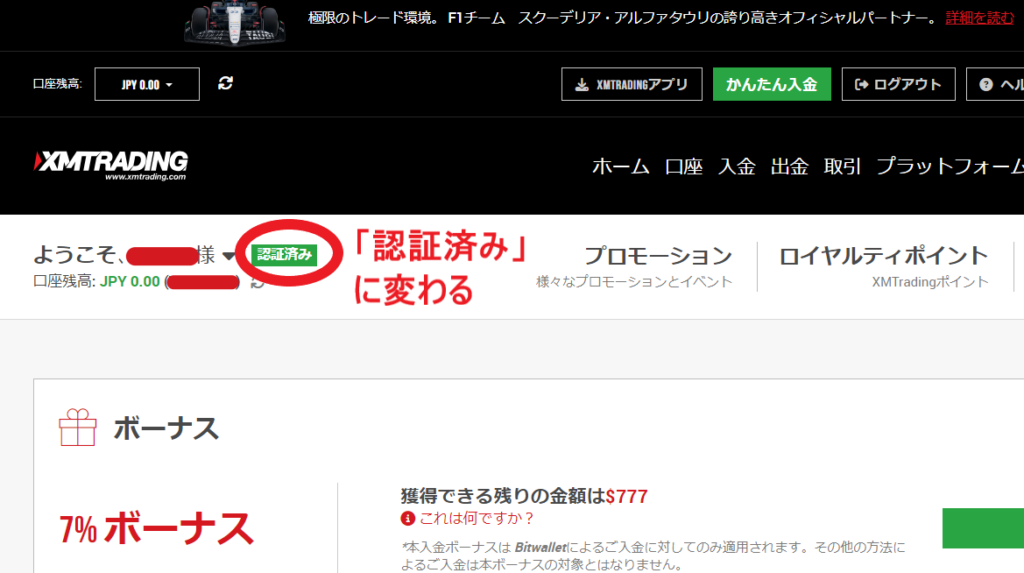Open the 口座 menu item
The image size is (1024, 573).
684,167
